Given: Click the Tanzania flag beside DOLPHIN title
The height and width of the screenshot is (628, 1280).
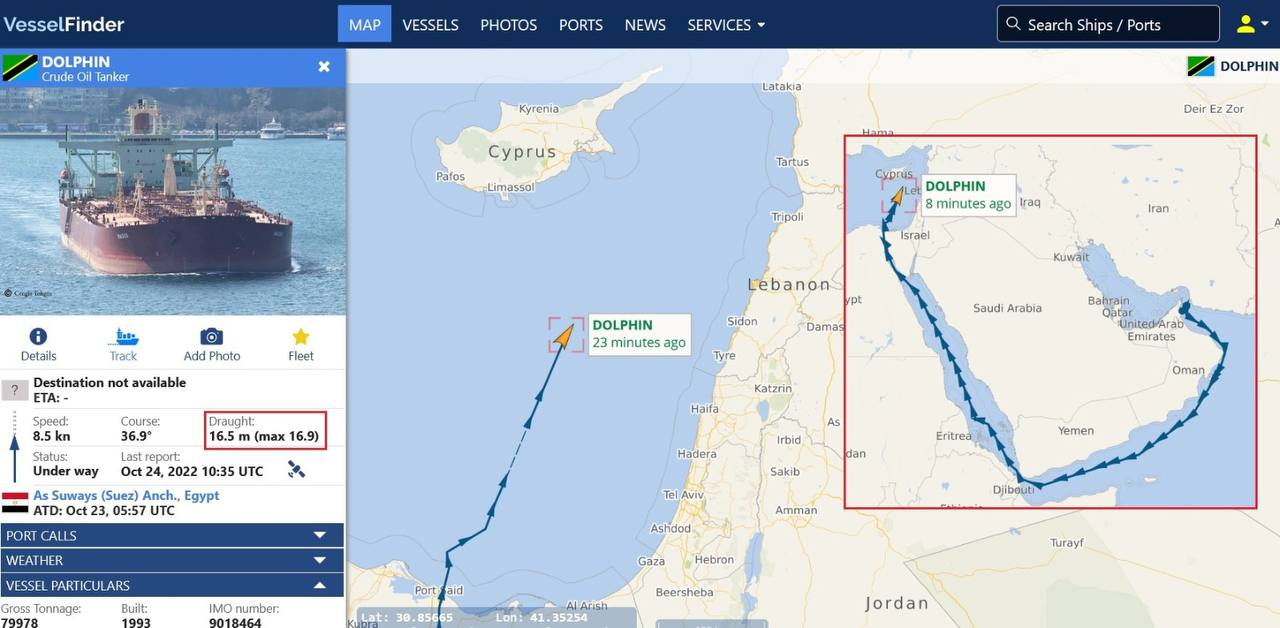Looking at the screenshot, I should 20,69.
